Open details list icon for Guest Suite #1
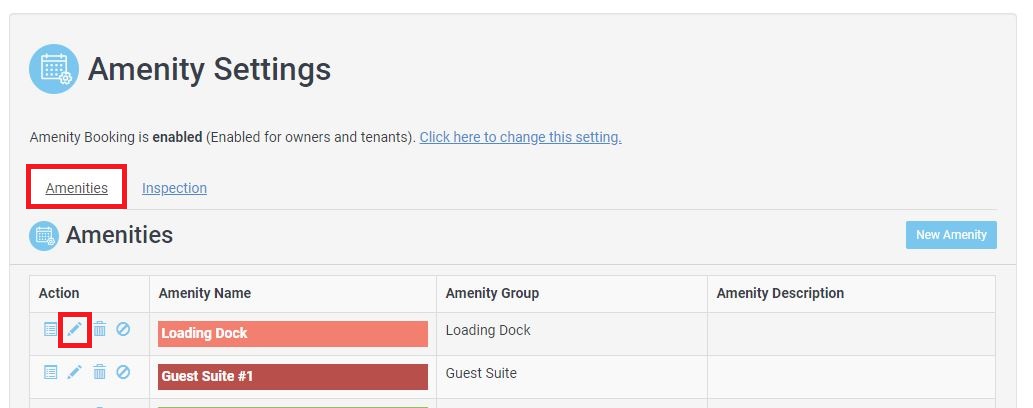The image size is (1033, 408). [x=50, y=372]
